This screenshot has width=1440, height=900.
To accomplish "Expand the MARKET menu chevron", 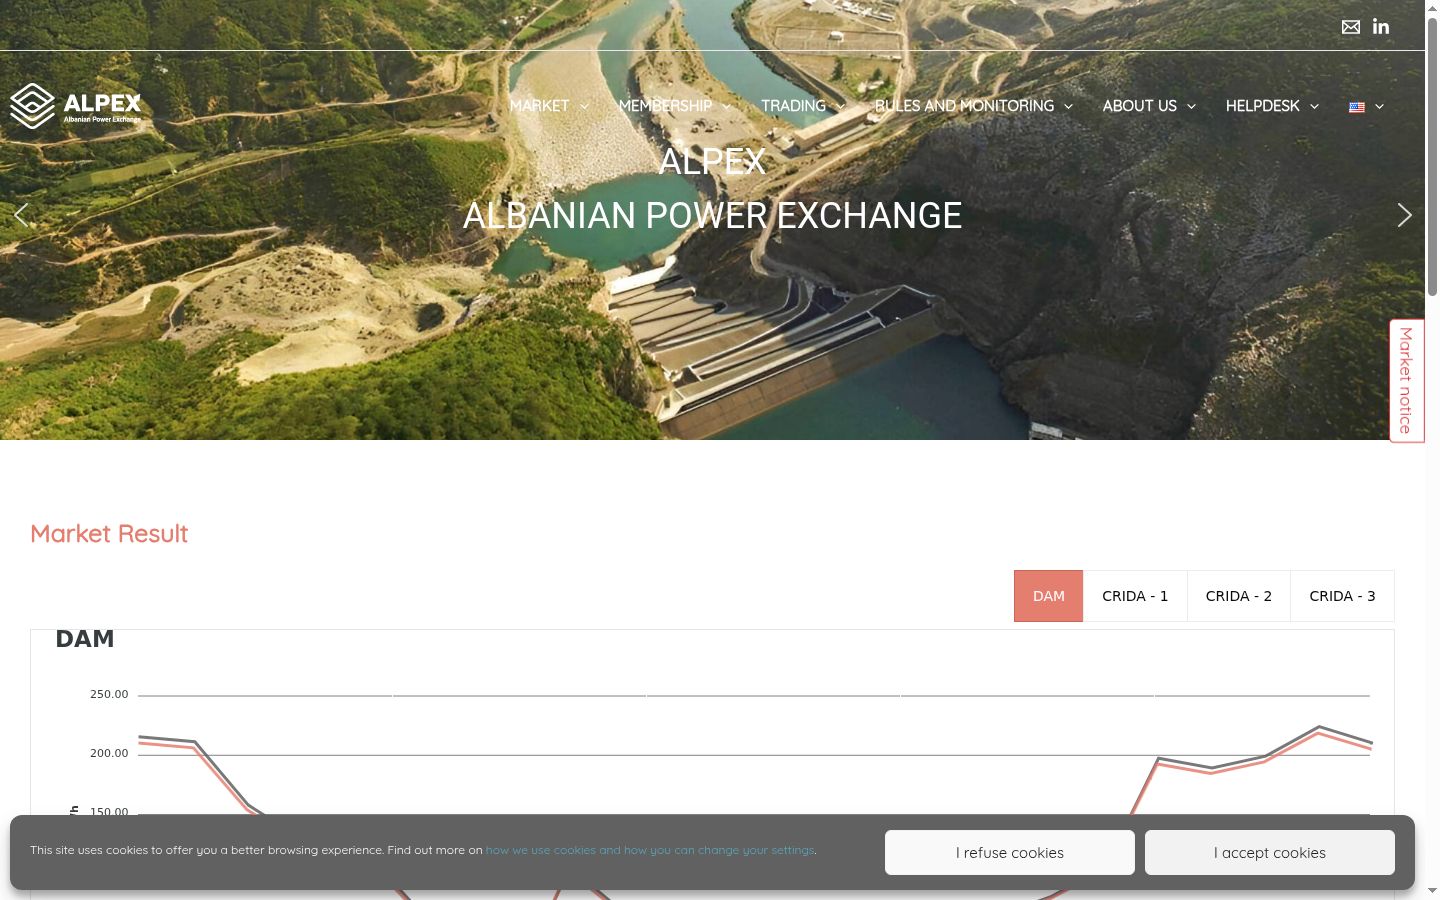I will pos(584,106).
